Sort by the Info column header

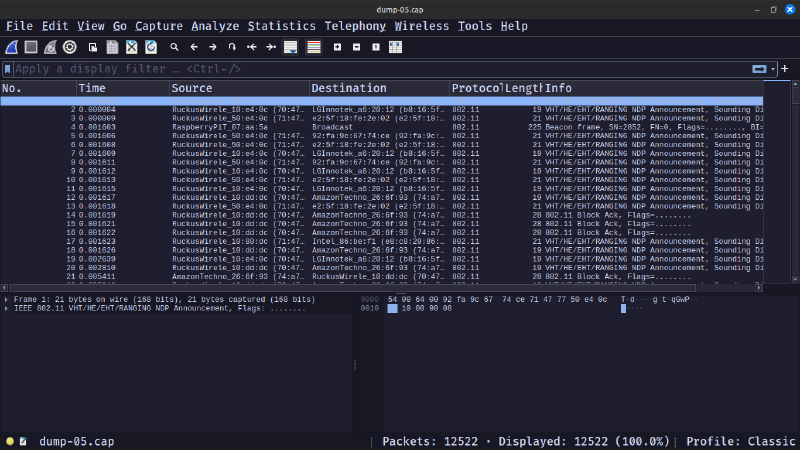[x=653, y=88]
